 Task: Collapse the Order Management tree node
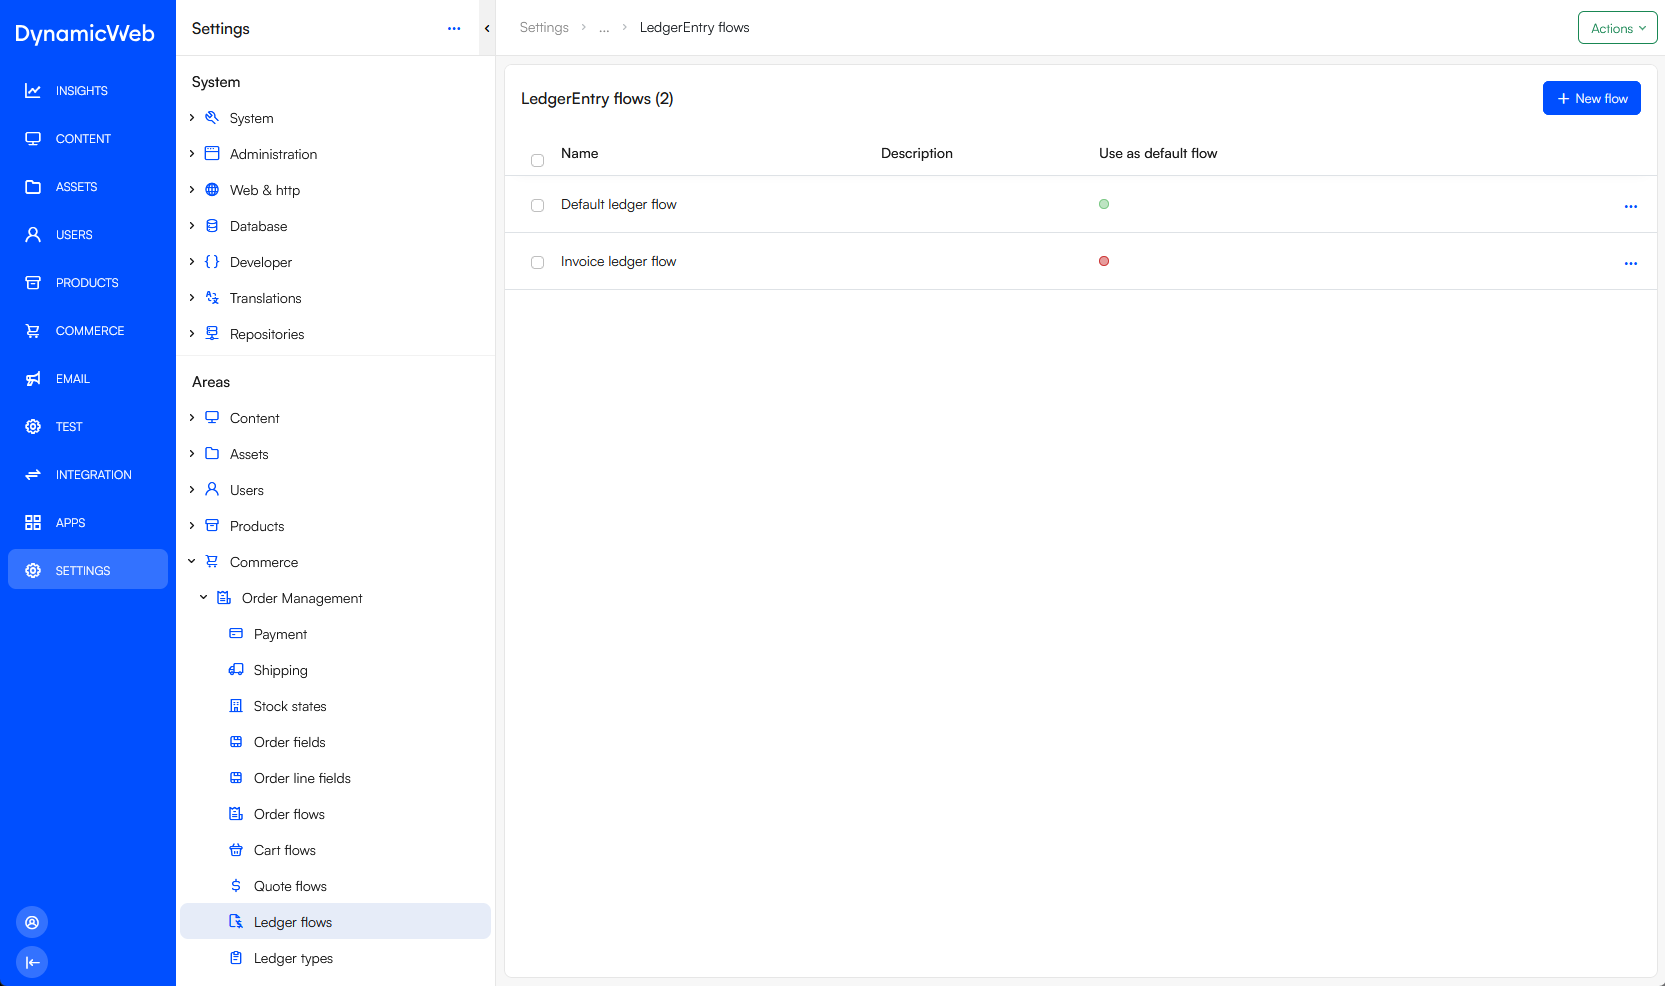tap(203, 598)
